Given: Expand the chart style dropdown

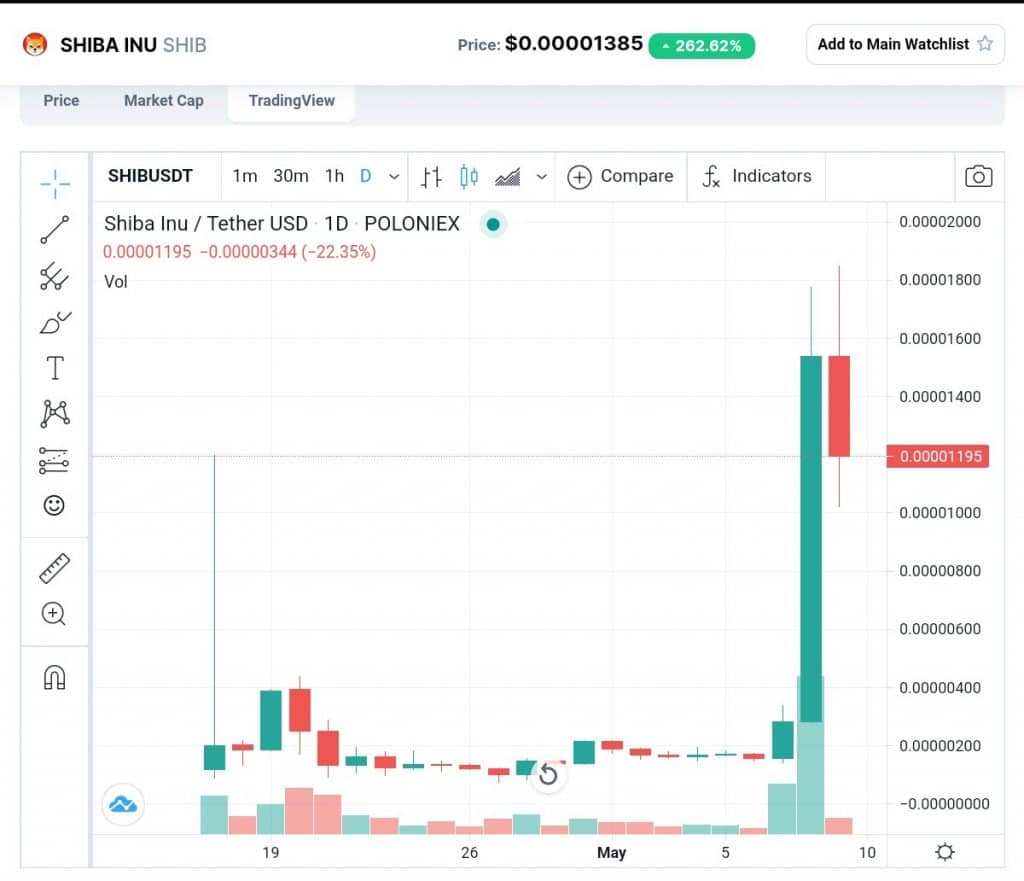Looking at the screenshot, I should [x=541, y=176].
